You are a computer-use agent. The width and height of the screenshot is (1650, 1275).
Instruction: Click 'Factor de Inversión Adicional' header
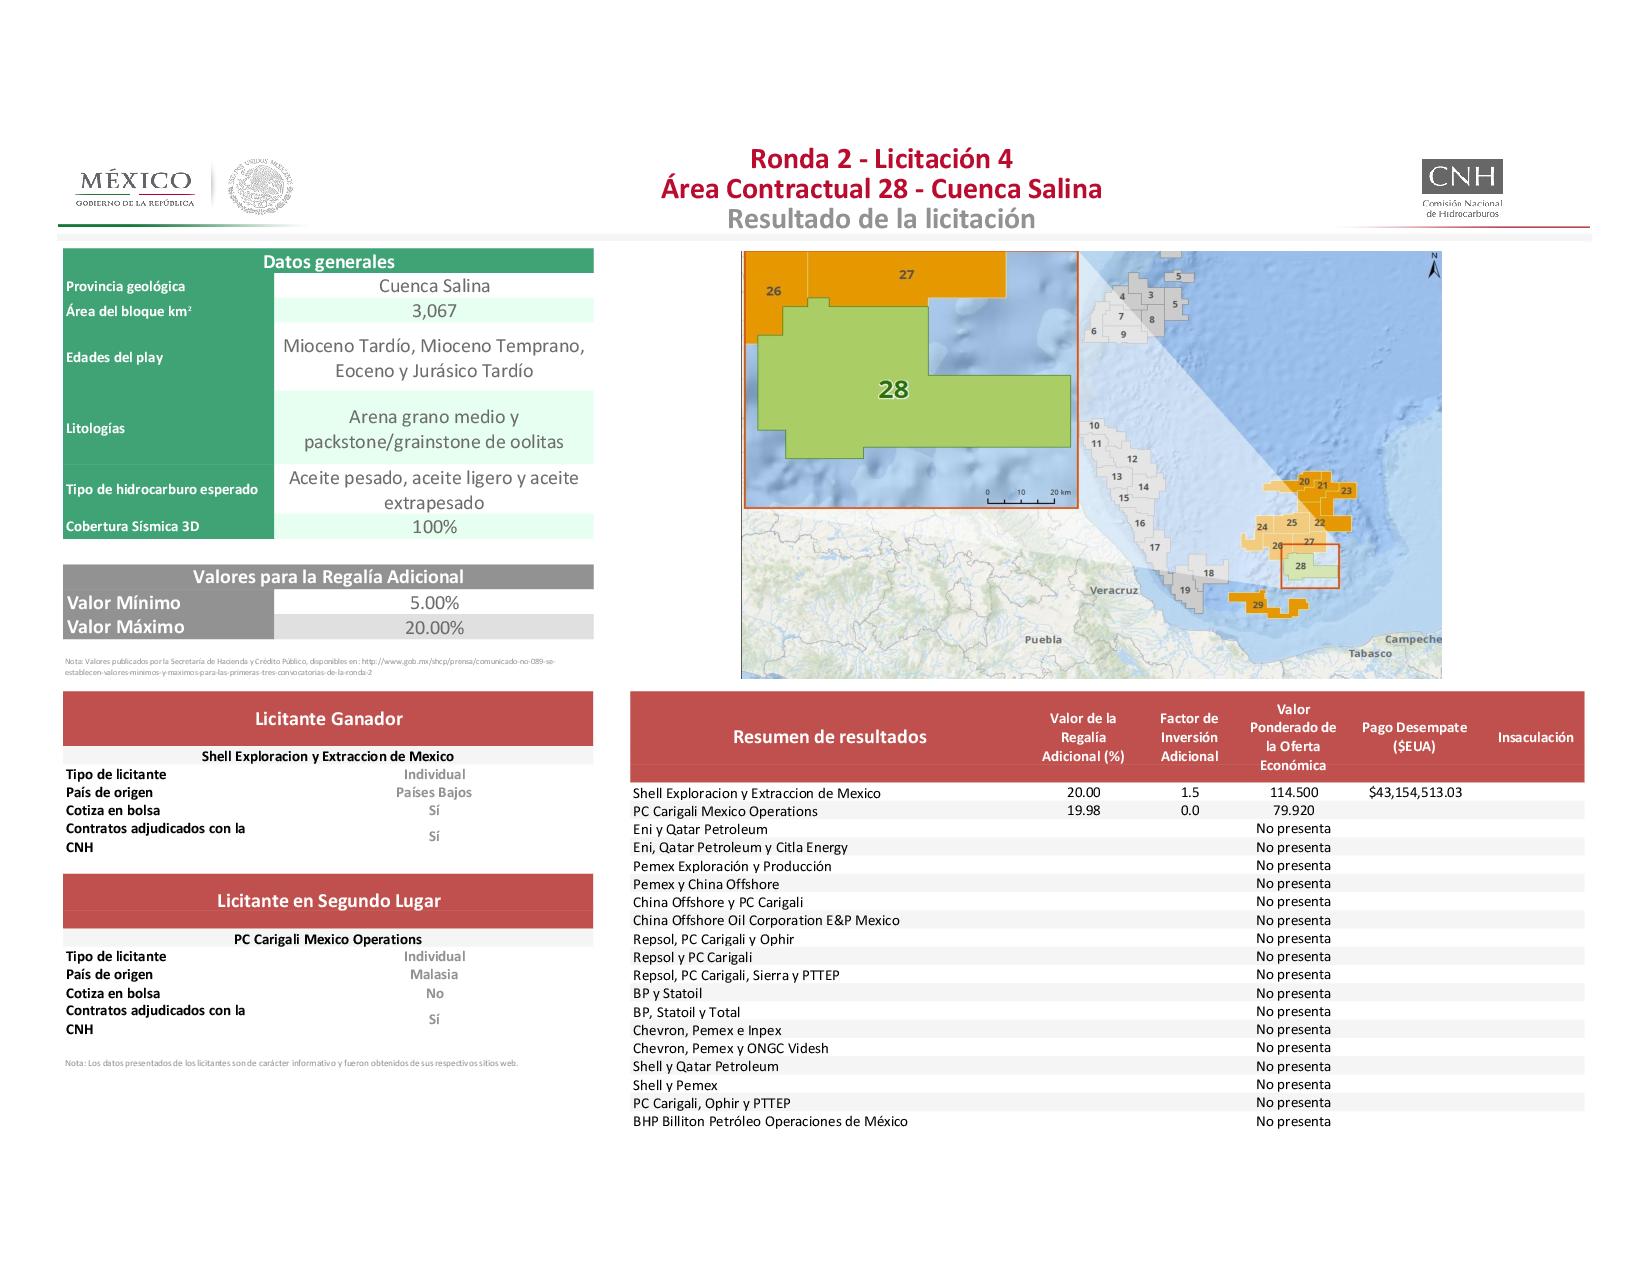[x=1189, y=737]
